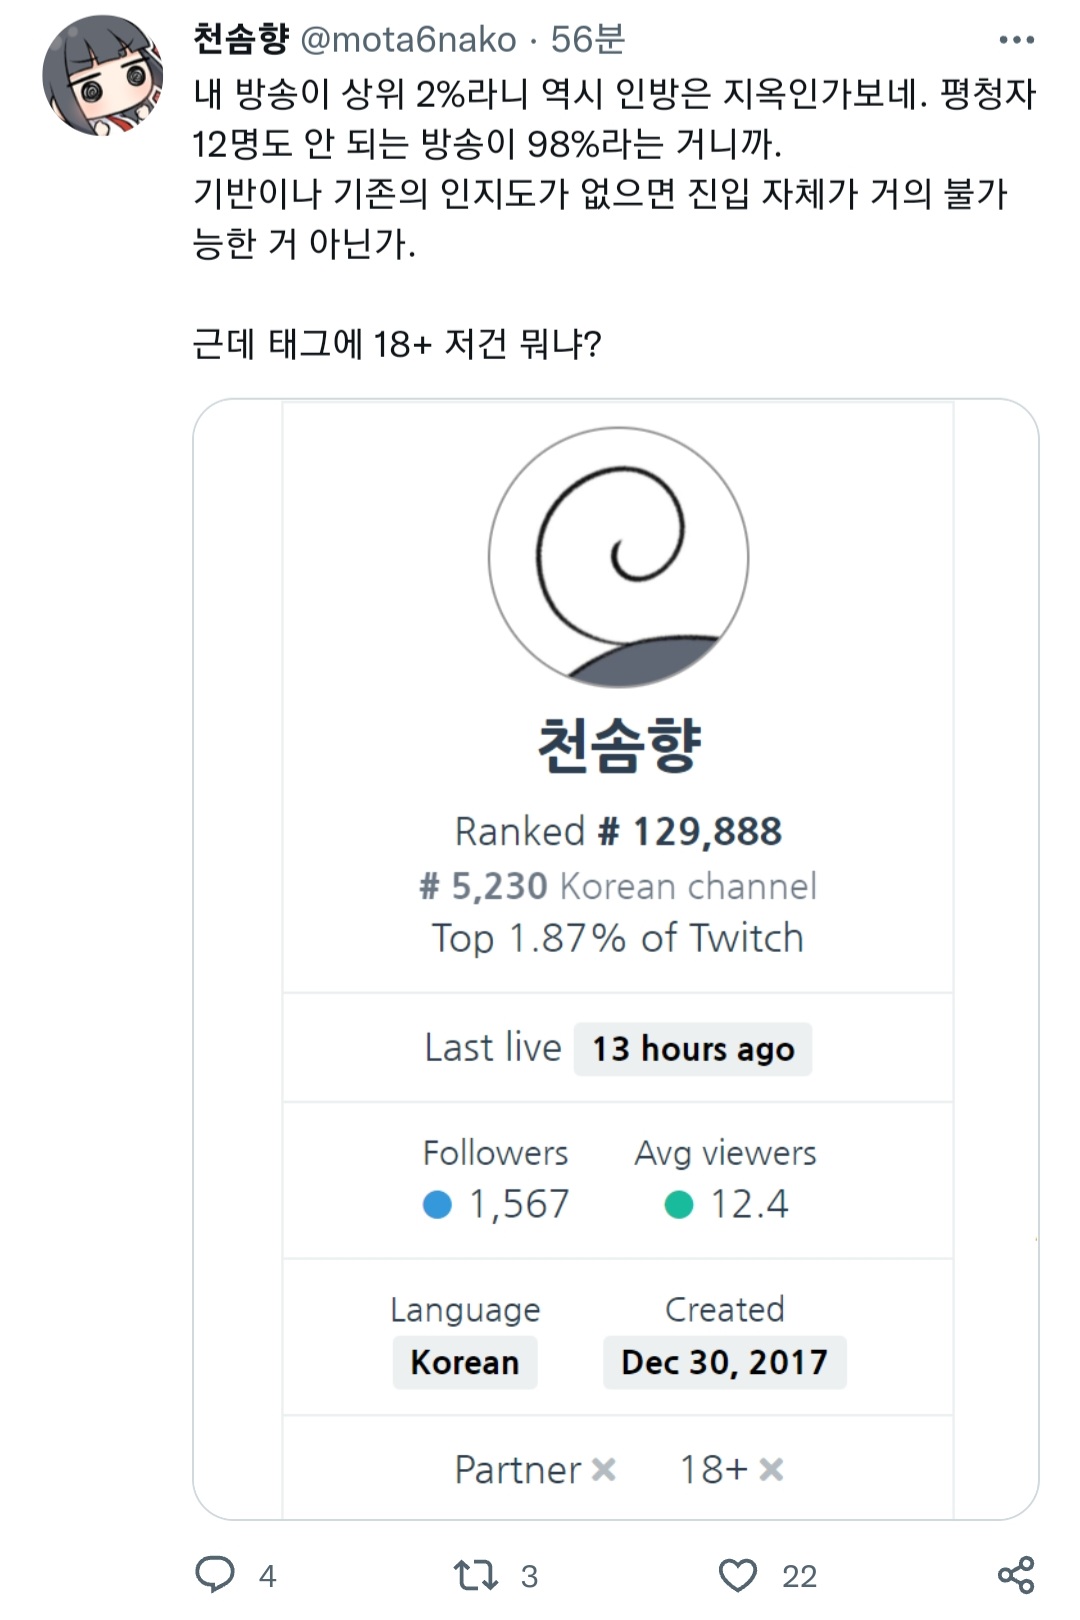Open the 천솜향 display name profile

(241, 39)
